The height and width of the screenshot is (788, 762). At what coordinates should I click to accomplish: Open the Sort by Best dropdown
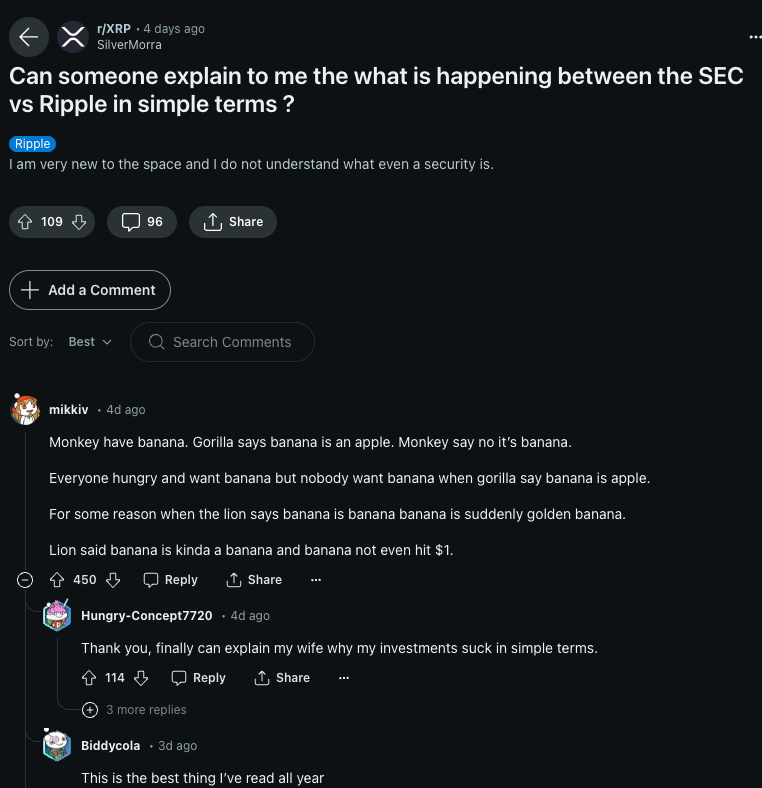[90, 342]
